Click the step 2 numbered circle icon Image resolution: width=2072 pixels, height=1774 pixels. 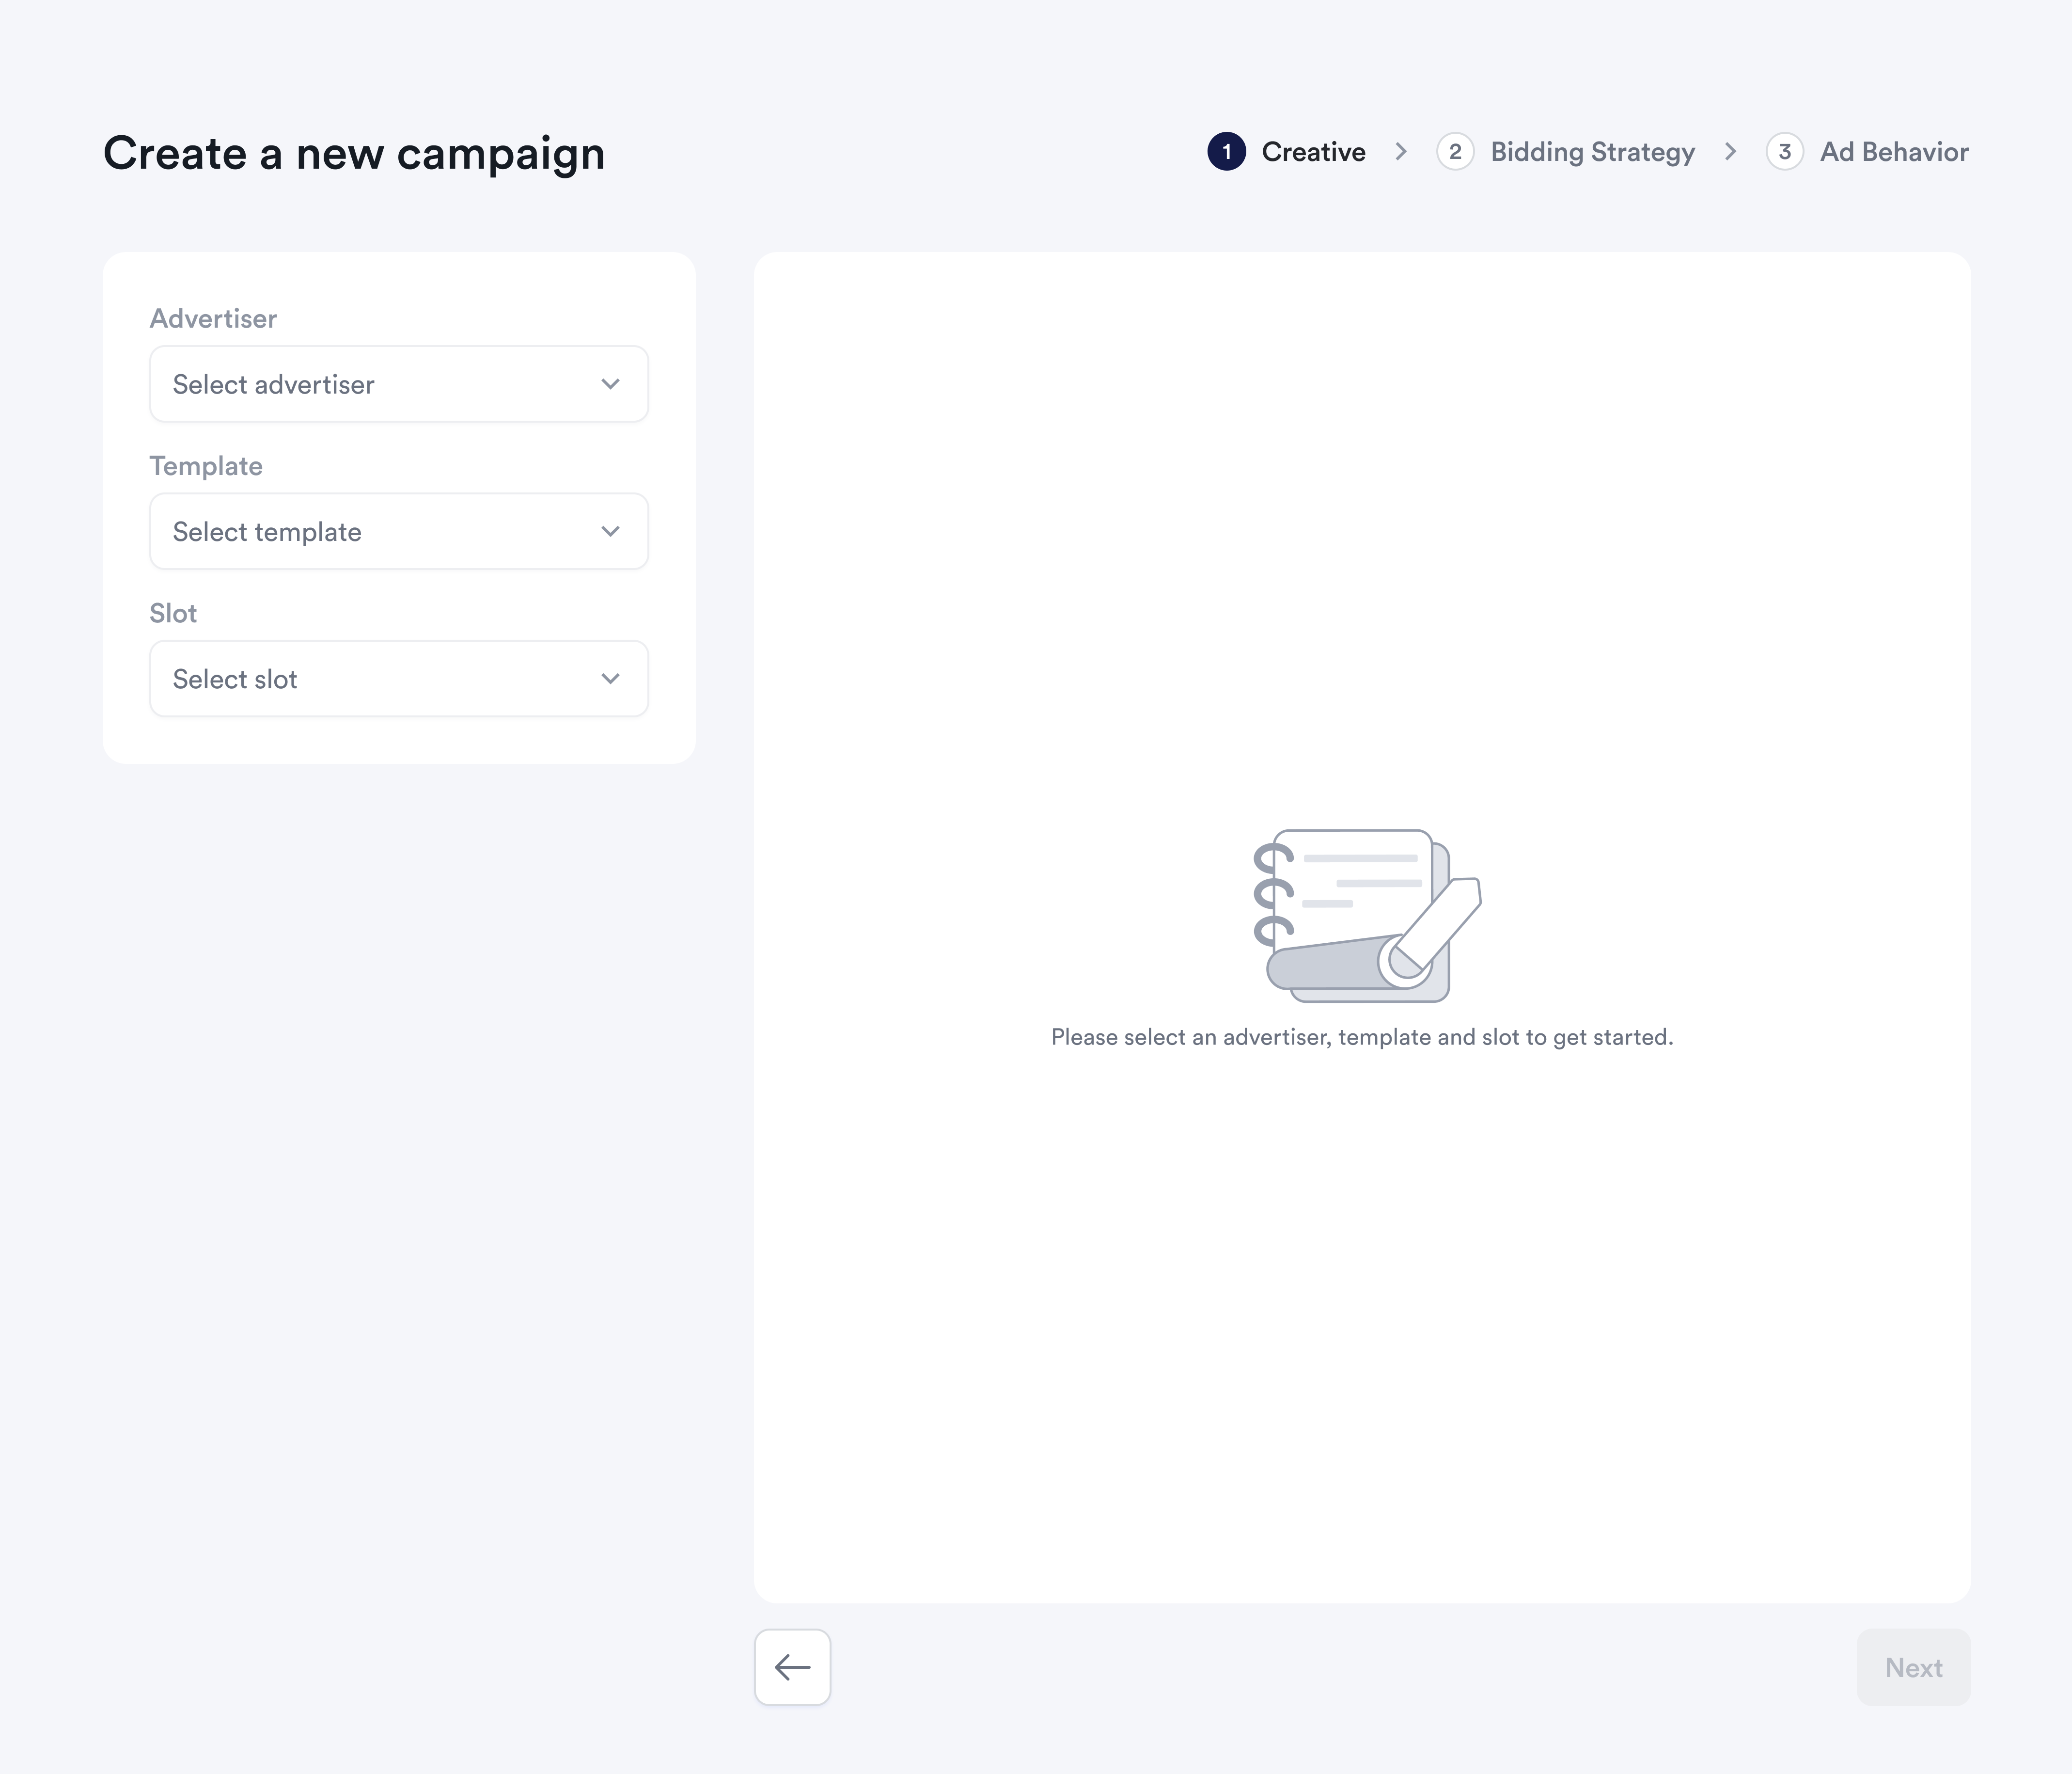pyautogui.click(x=1456, y=151)
